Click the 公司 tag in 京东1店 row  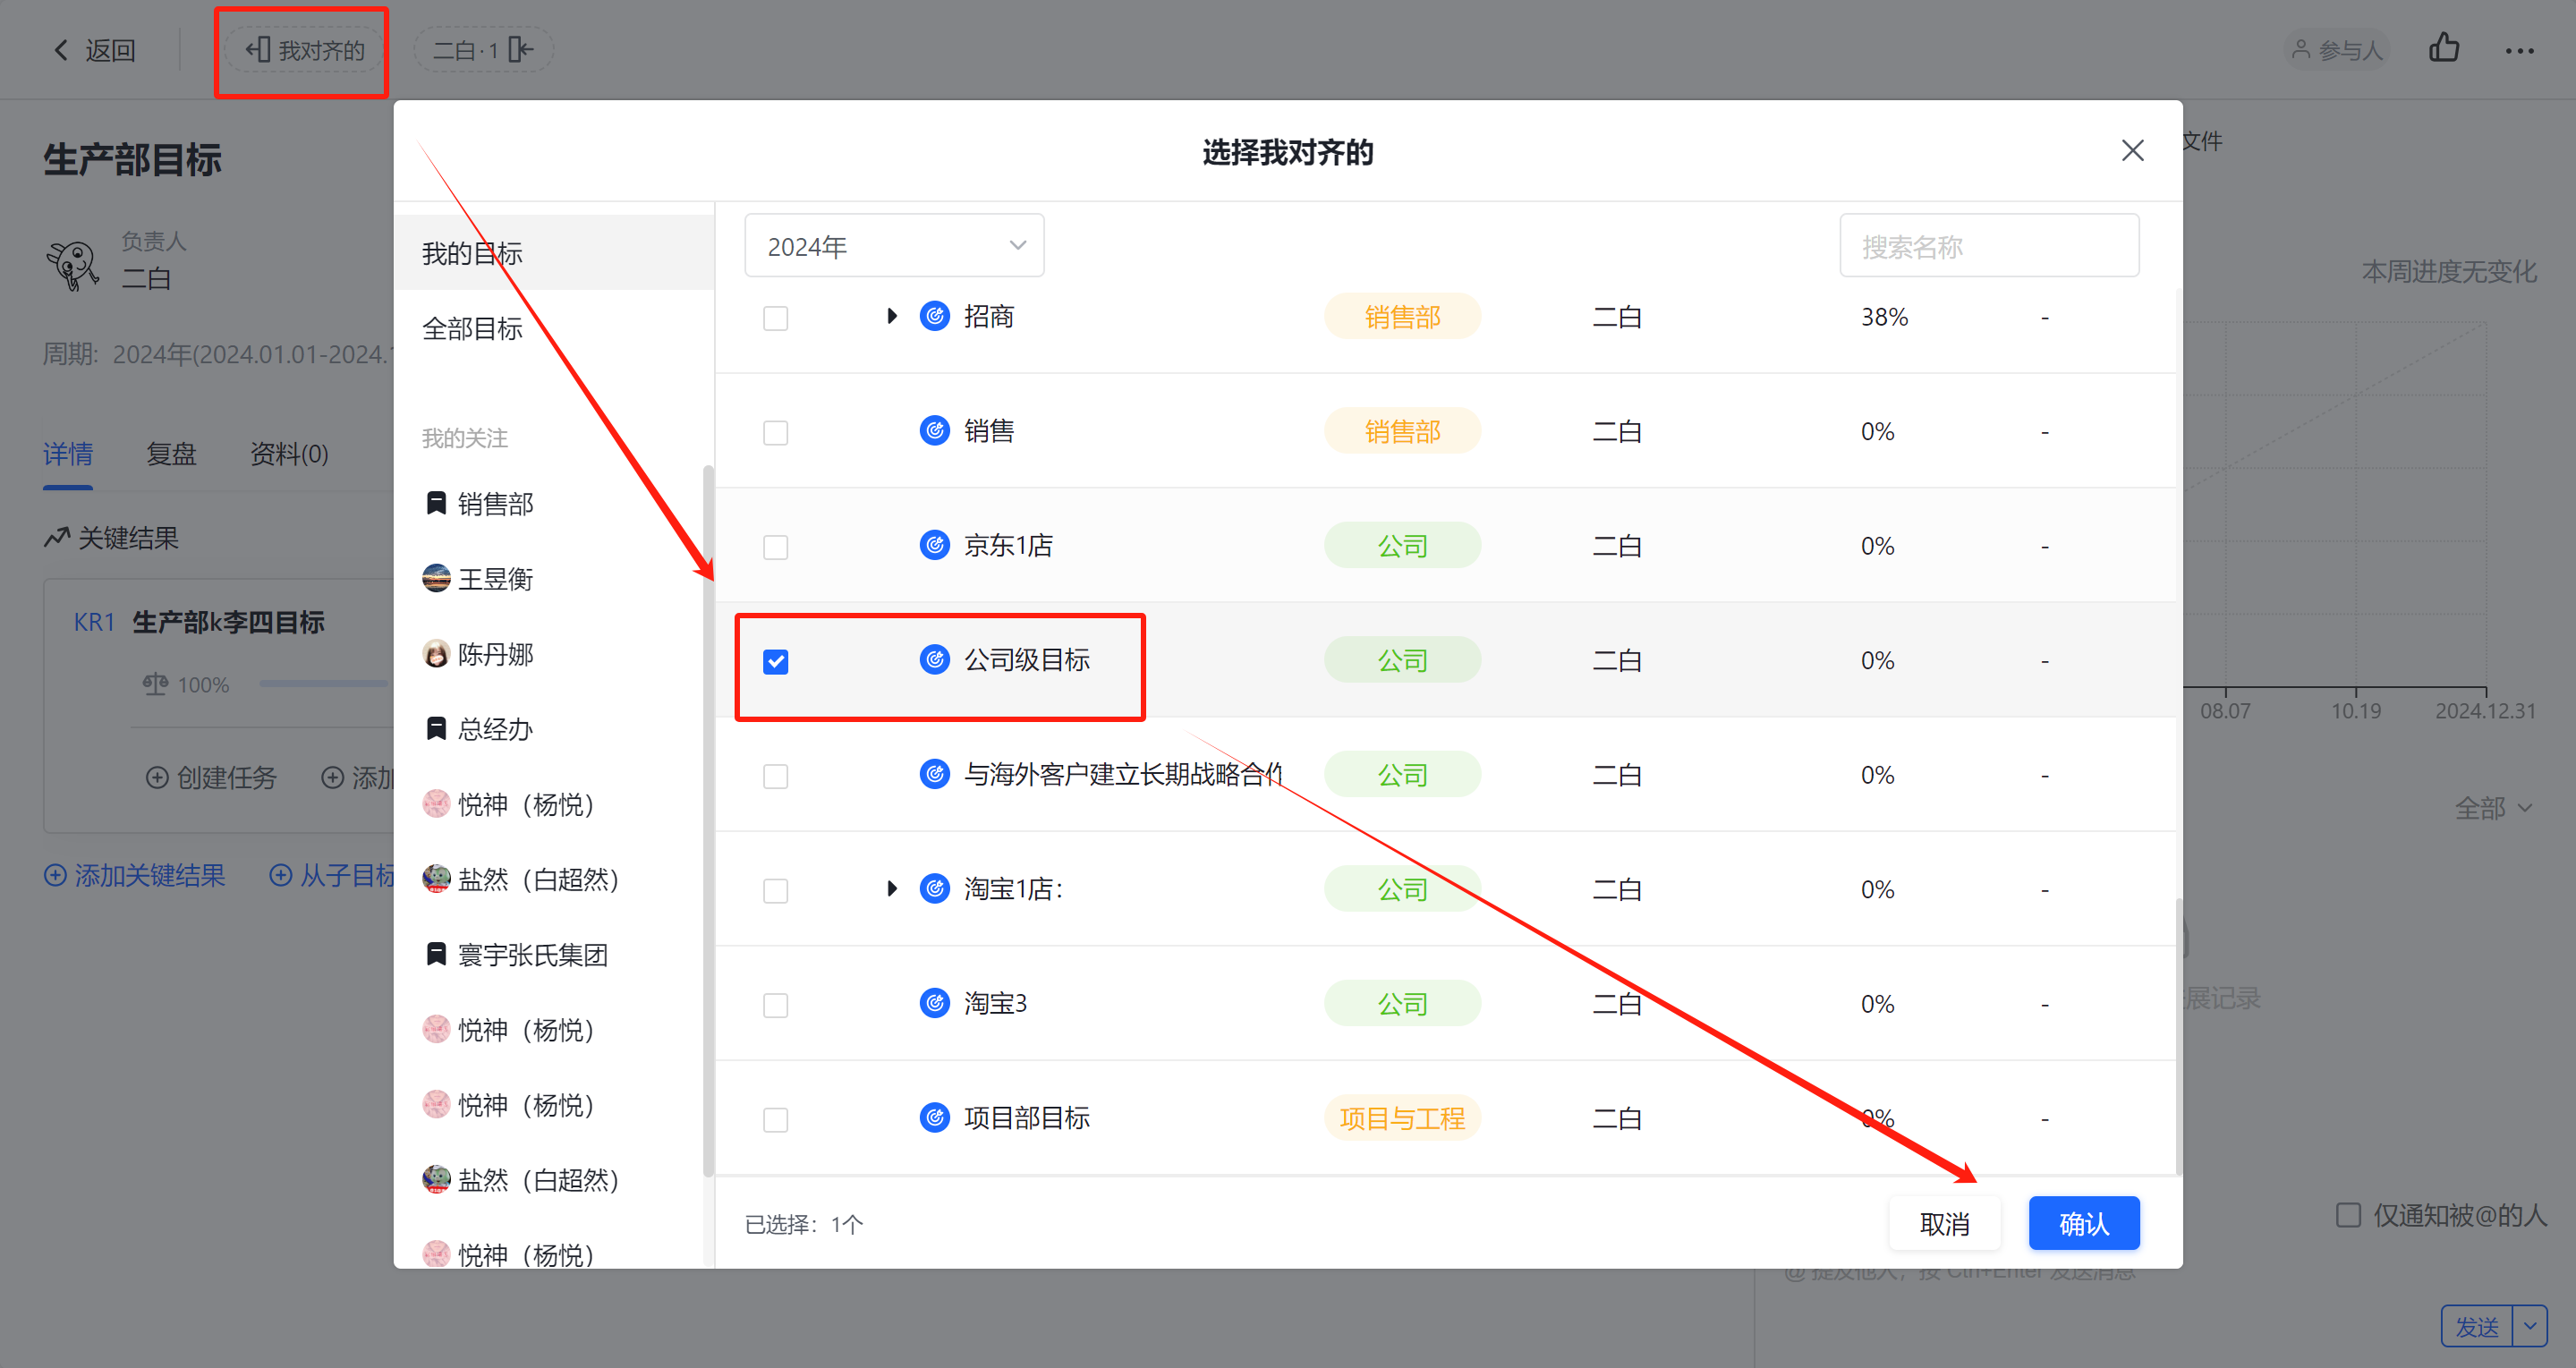click(x=1402, y=546)
